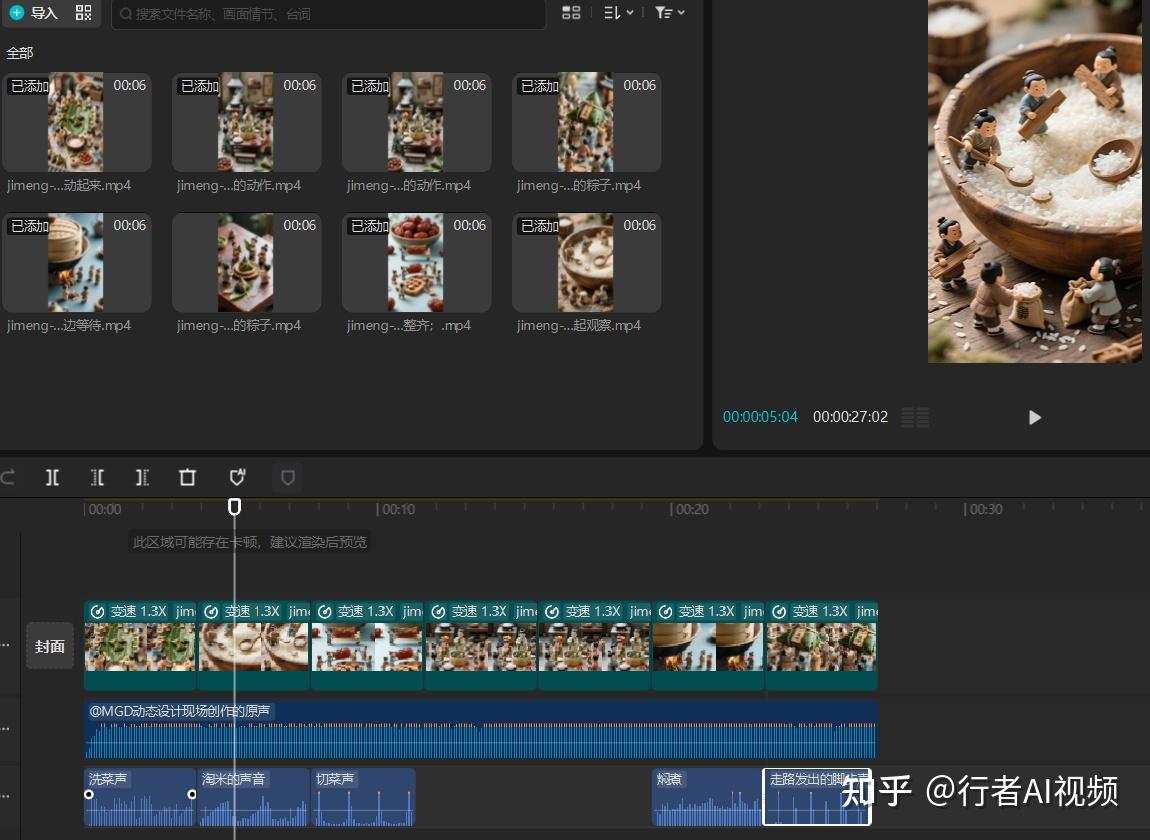1150x840 pixels.
Task: Click the grayed-out marker icon in timeline toolbar
Action: click(288, 478)
